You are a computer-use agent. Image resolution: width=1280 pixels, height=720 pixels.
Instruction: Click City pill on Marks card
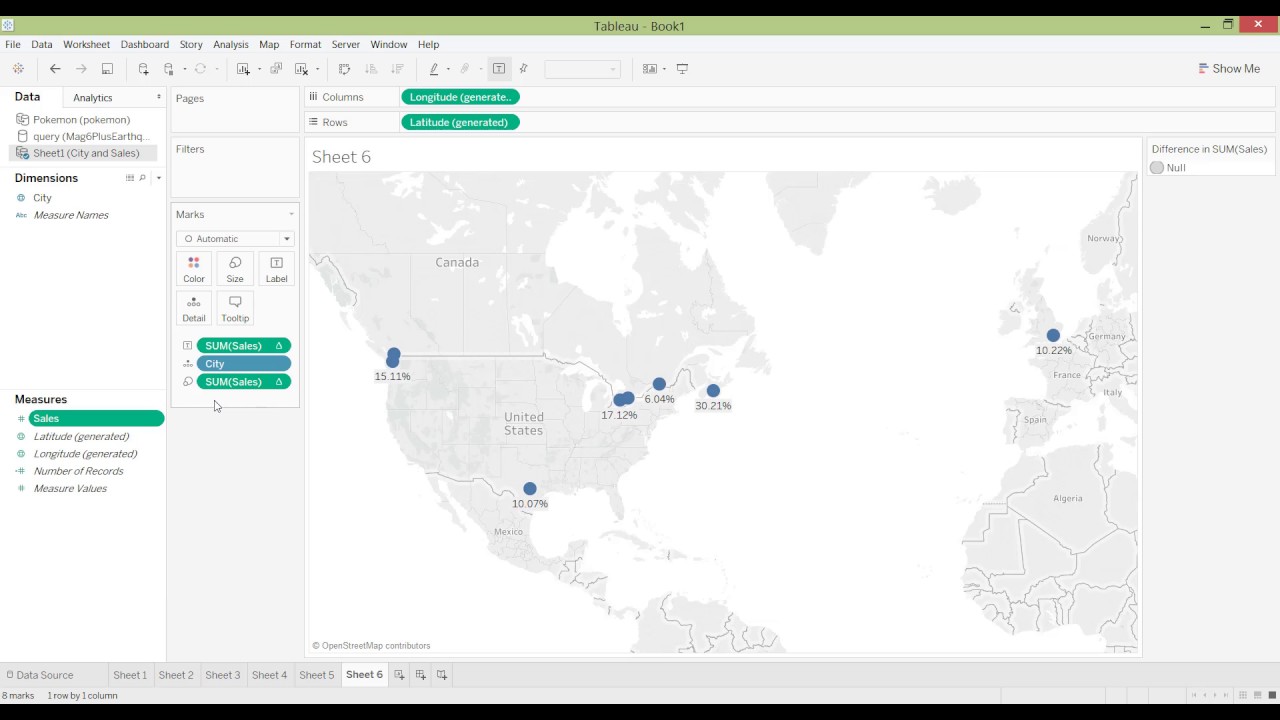click(244, 364)
